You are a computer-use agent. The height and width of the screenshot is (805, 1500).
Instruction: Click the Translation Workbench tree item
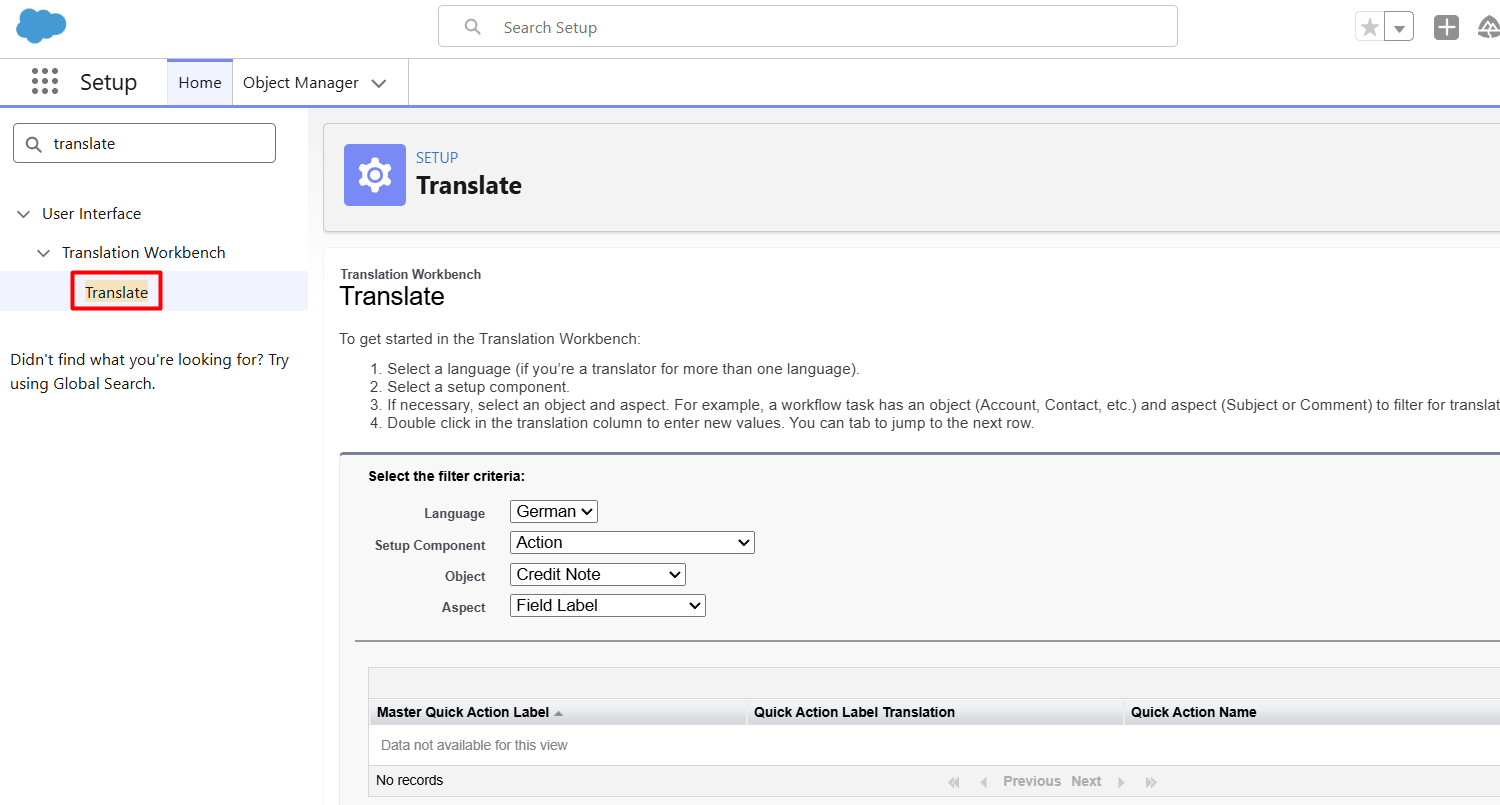pyautogui.click(x=144, y=253)
